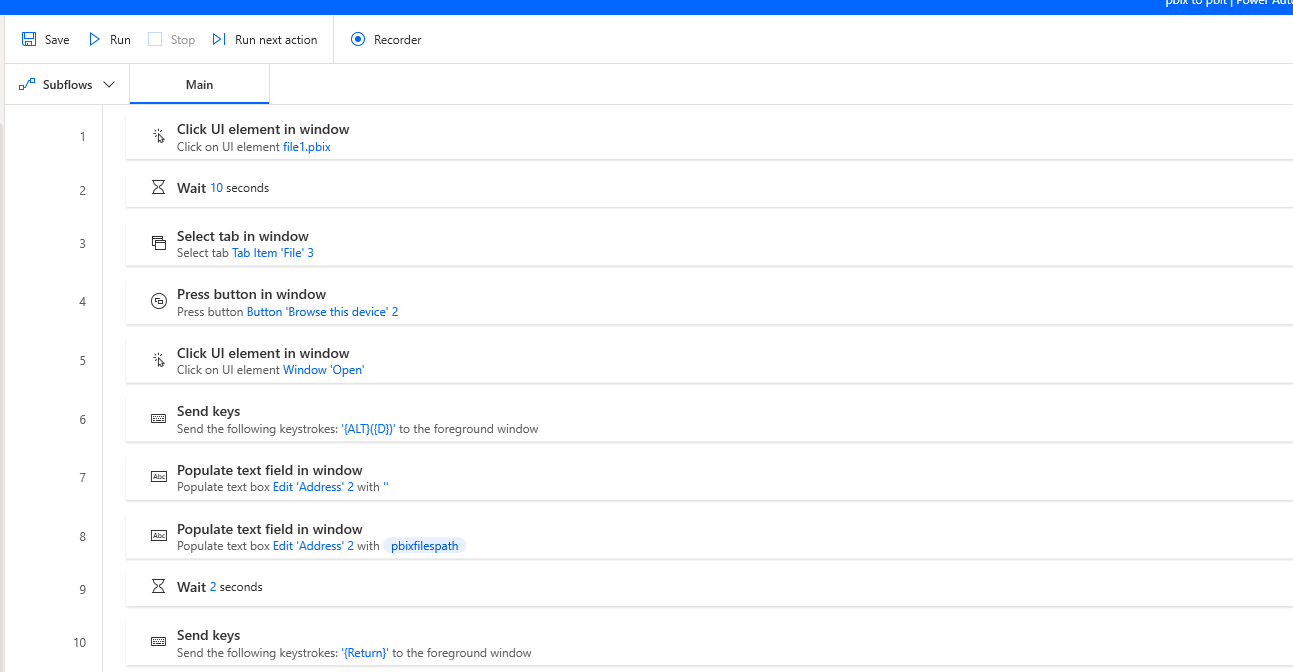
Task: Click the Run next action icon
Action: pyautogui.click(x=219, y=40)
